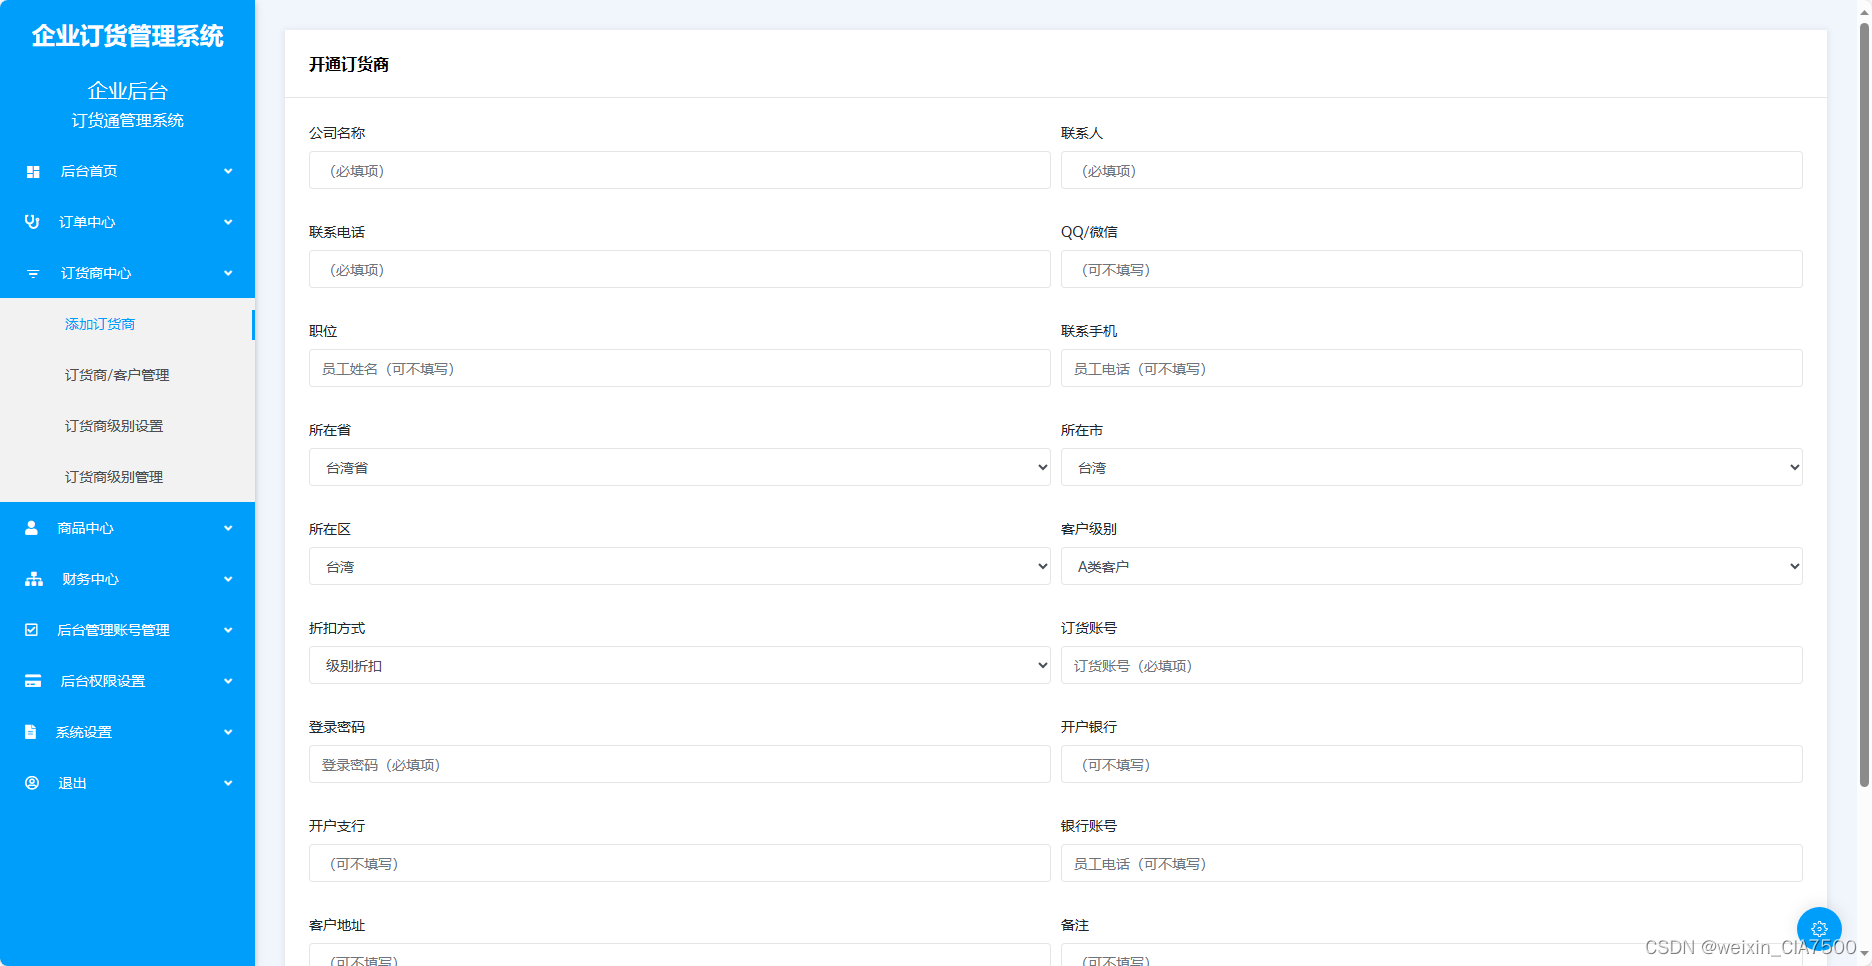Open the 所在省 province dropdown

(x=680, y=467)
